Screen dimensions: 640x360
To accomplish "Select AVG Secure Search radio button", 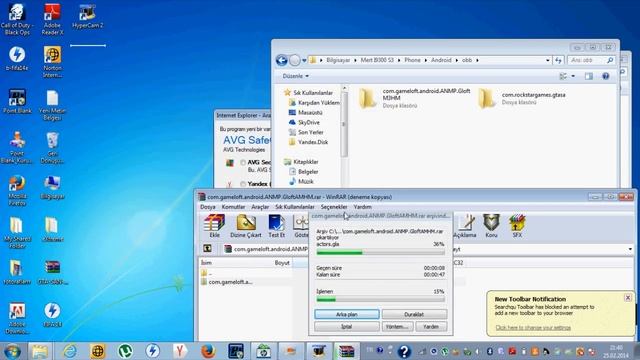I will (x=243, y=162).
